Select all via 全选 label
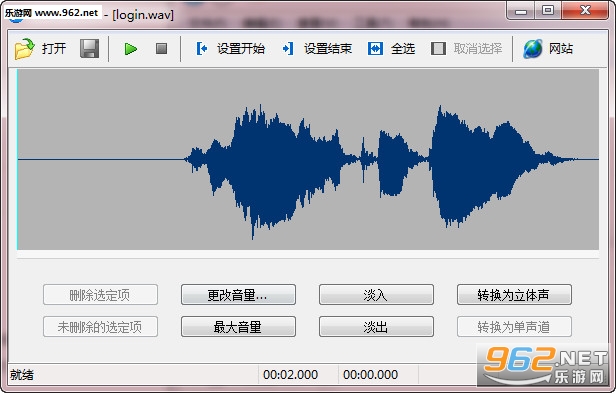The width and height of the screenshot is (616, 393). 403,49
